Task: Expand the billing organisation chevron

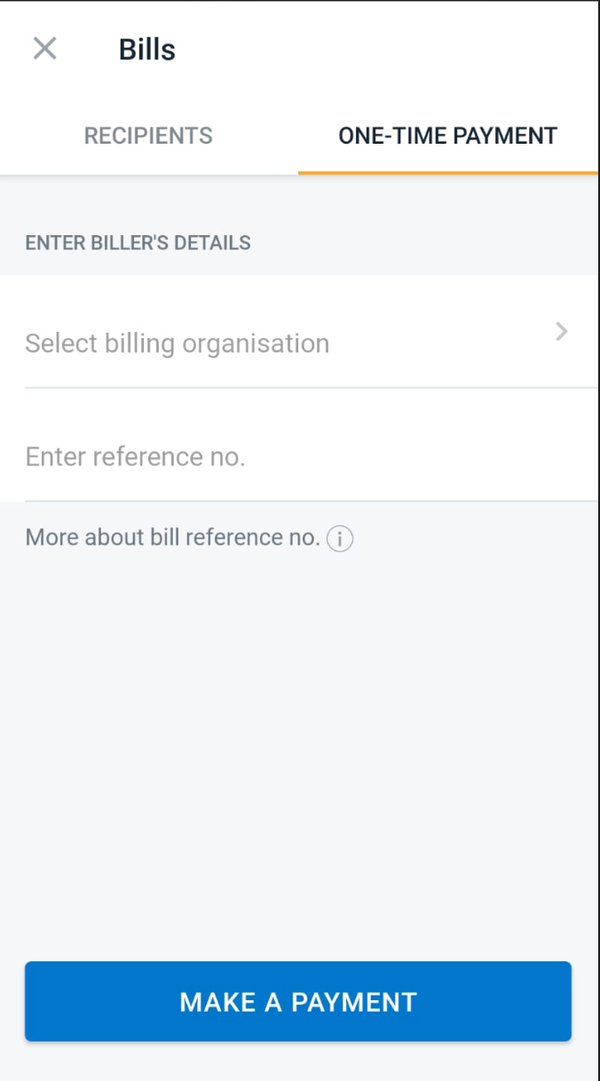Action: coord(561,332)
